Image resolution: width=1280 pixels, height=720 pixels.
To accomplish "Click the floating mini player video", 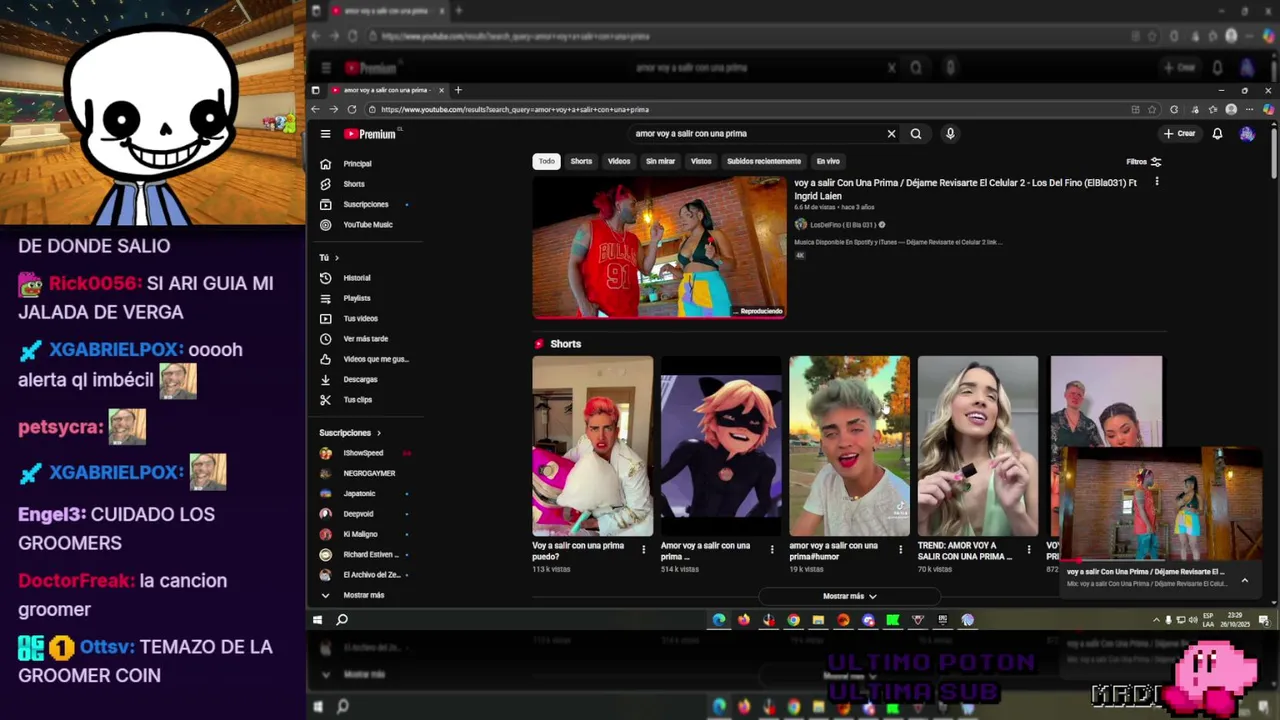I will tap(1161, 505).
